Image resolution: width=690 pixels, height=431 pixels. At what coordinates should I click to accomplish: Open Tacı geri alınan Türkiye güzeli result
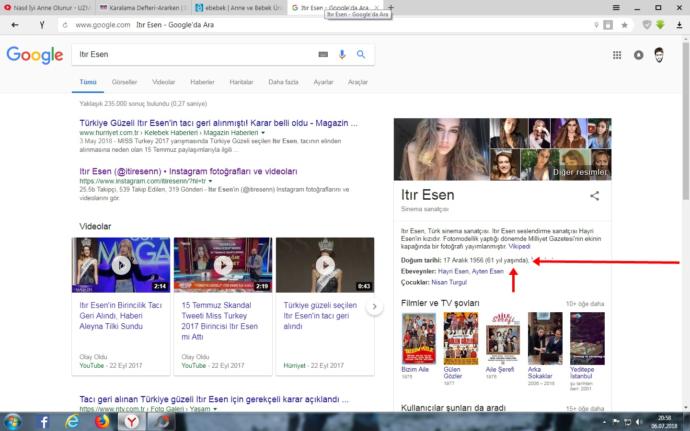214,399
